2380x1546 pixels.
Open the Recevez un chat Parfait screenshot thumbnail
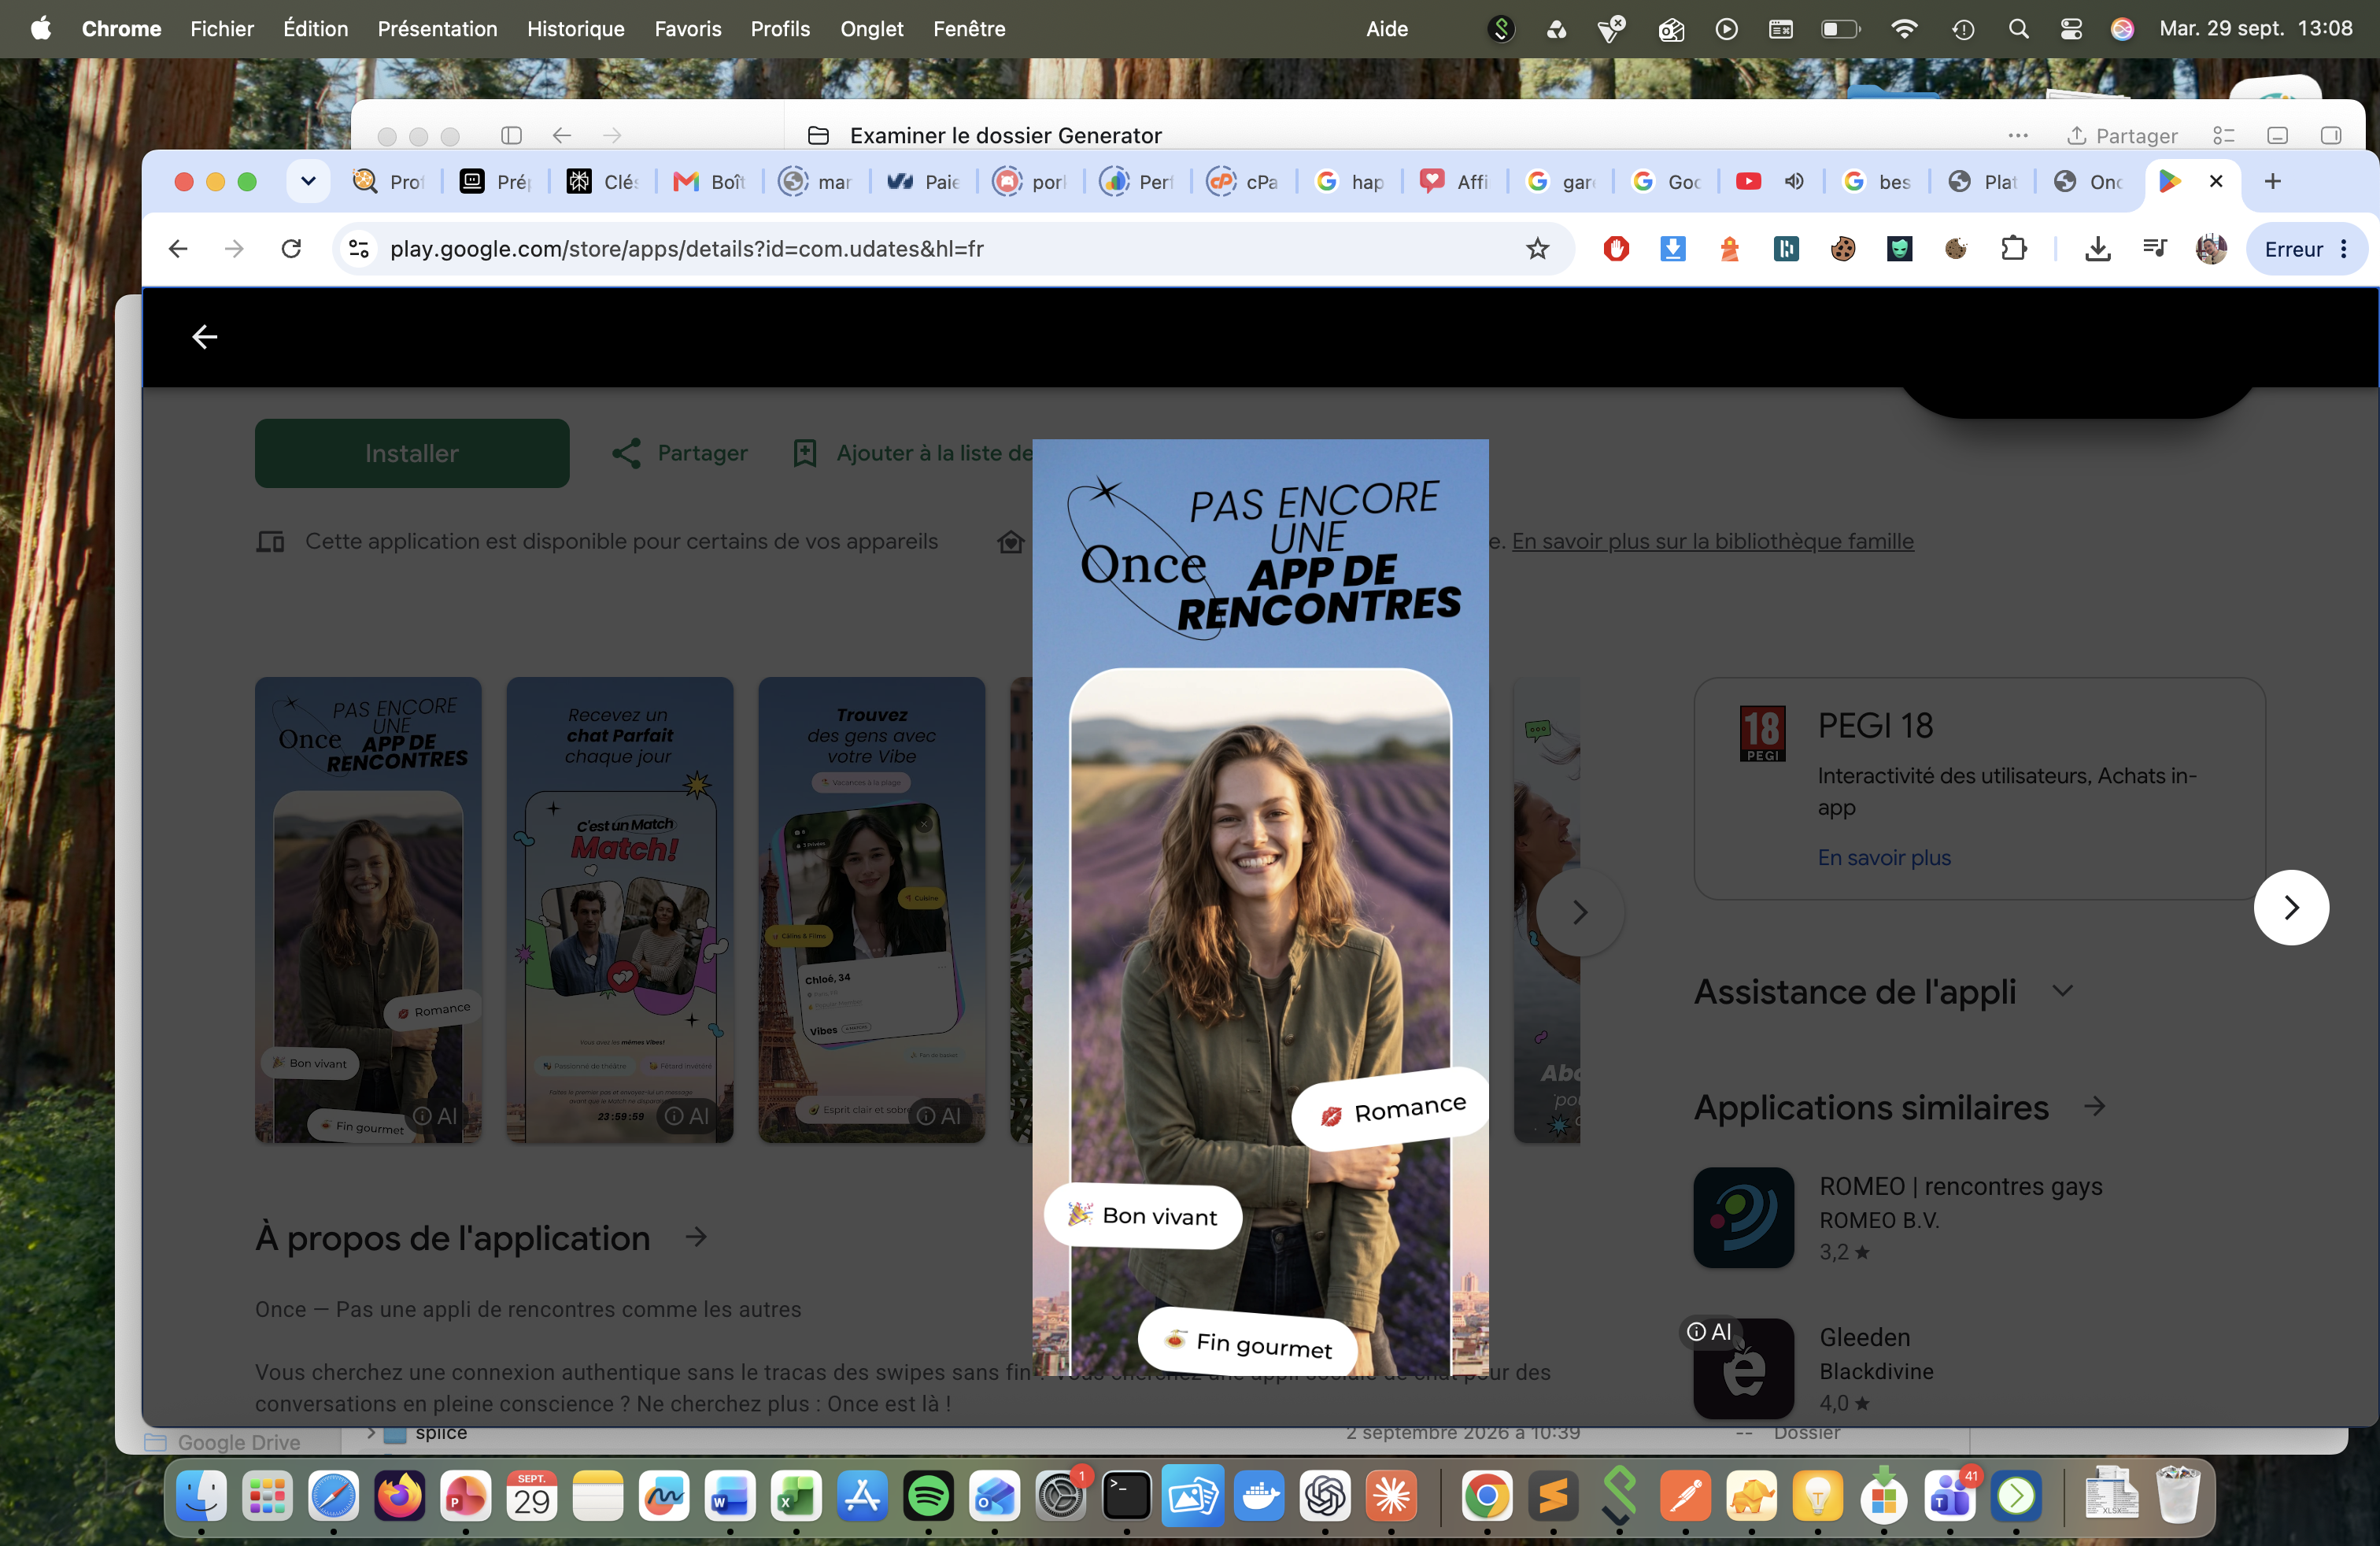(x=619, y=909)
